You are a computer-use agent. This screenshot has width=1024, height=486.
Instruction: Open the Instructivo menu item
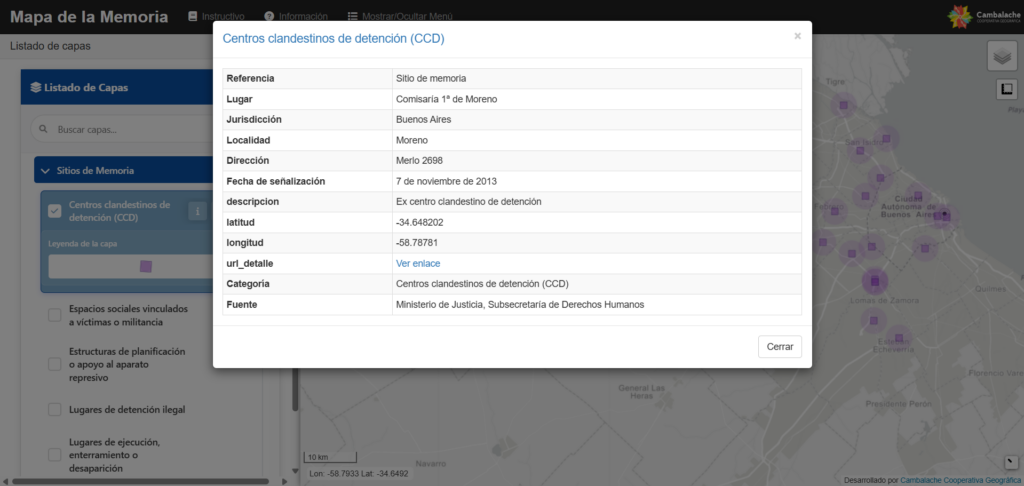(216, 17)
